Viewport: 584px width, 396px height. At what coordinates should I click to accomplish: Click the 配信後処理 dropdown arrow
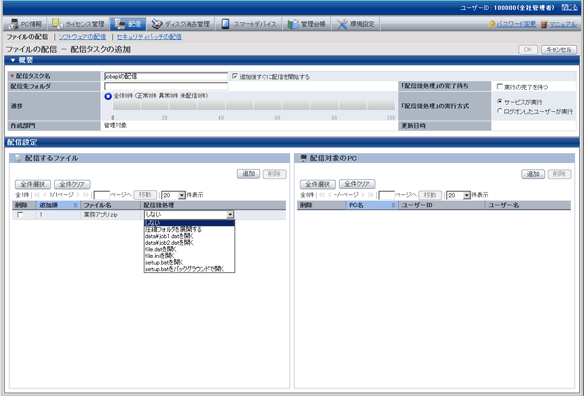[230, 215]
